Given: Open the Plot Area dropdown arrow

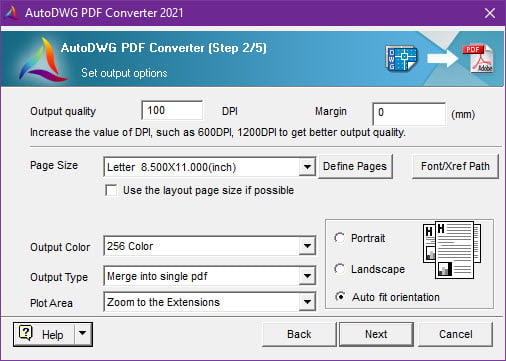Looking at the screenshot, I should pyautogui.click(x=307, y=302).
